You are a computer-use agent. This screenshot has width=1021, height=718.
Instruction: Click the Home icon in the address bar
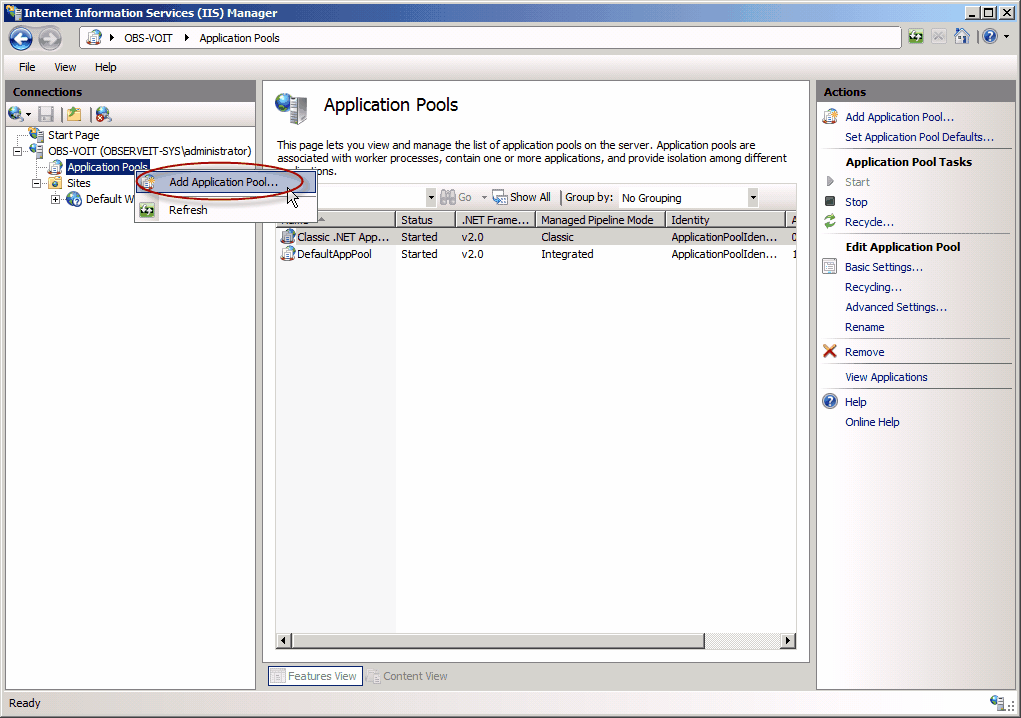click(961, 37)
